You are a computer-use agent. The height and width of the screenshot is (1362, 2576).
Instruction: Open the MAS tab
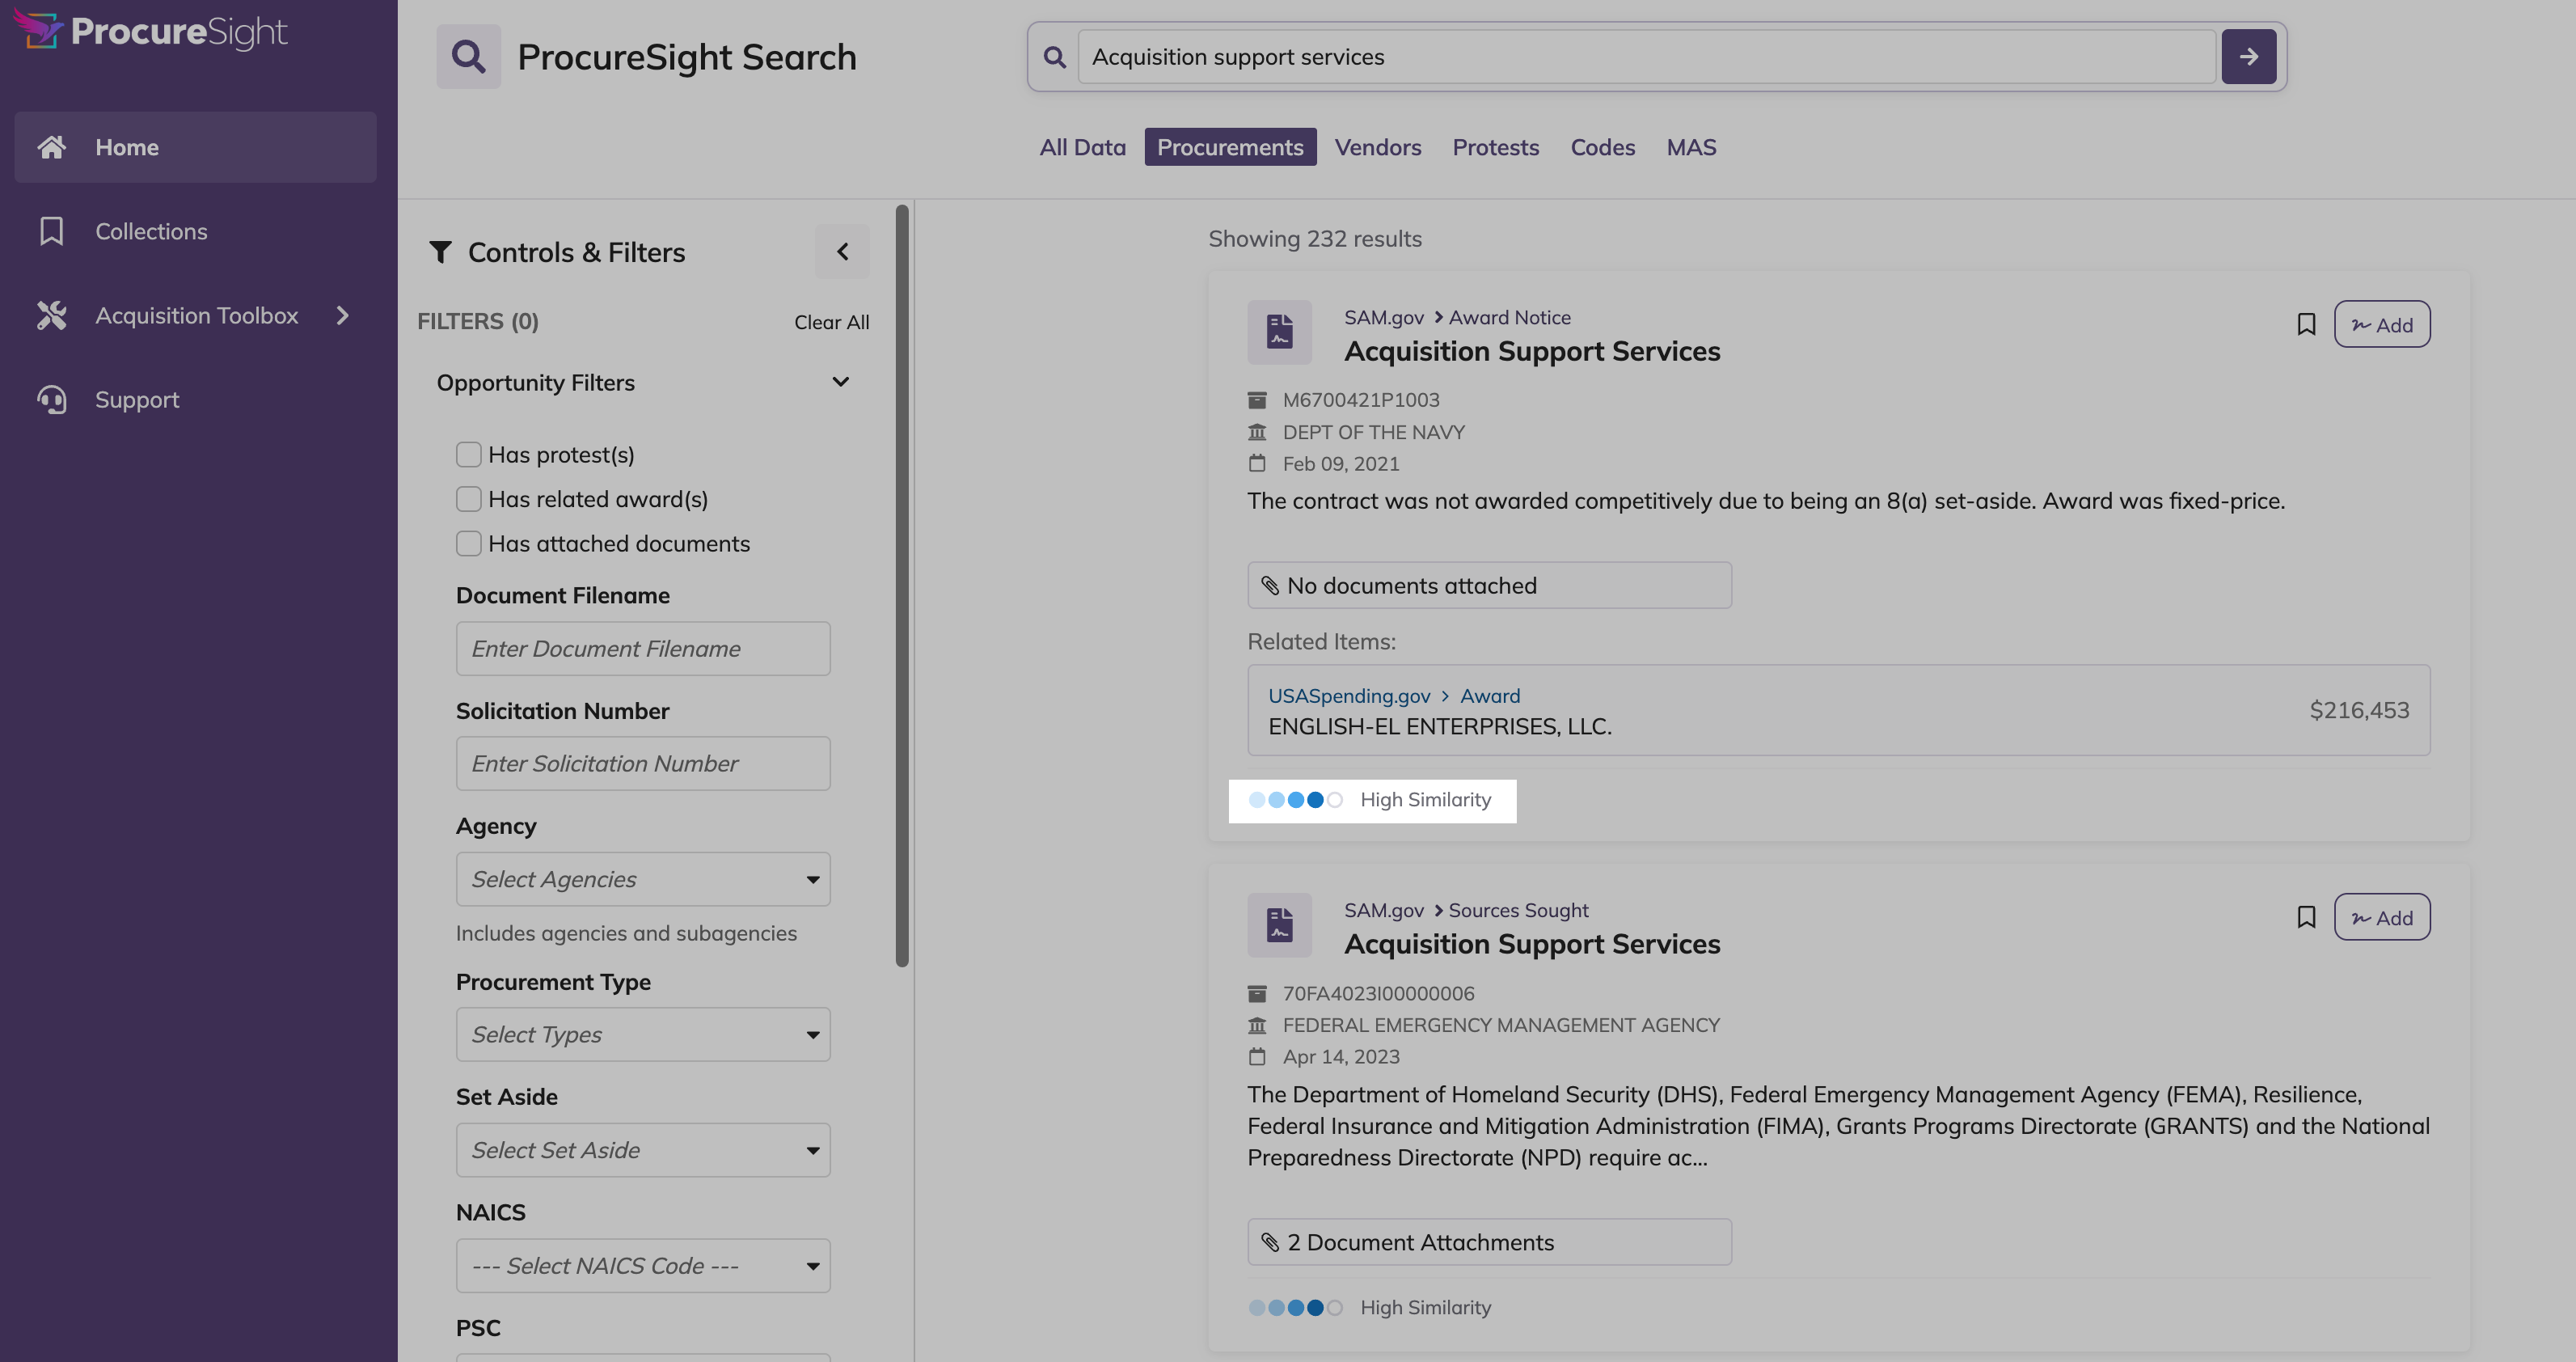click(x=1691, y=147)
